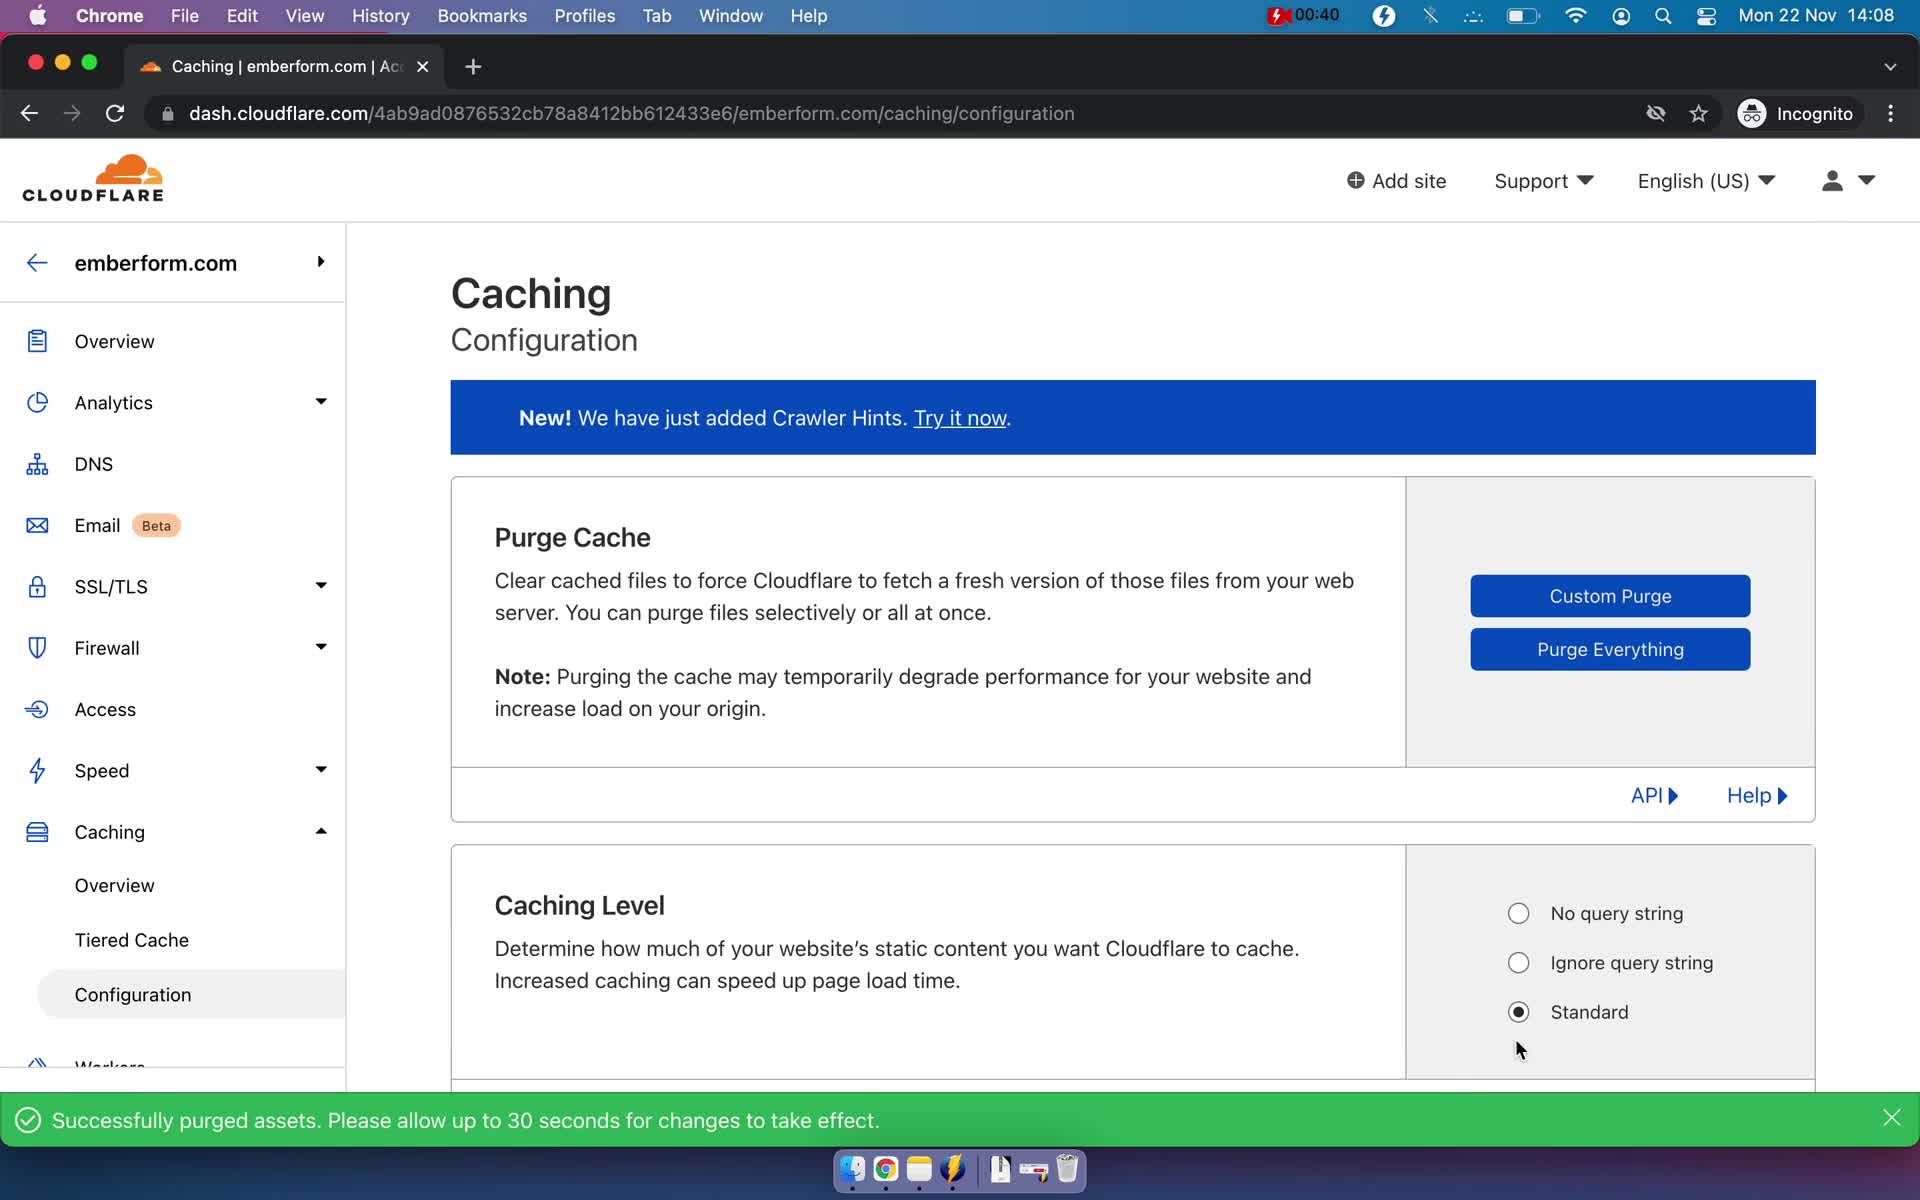Select Ignore query string radio button

coord(1518,962)
